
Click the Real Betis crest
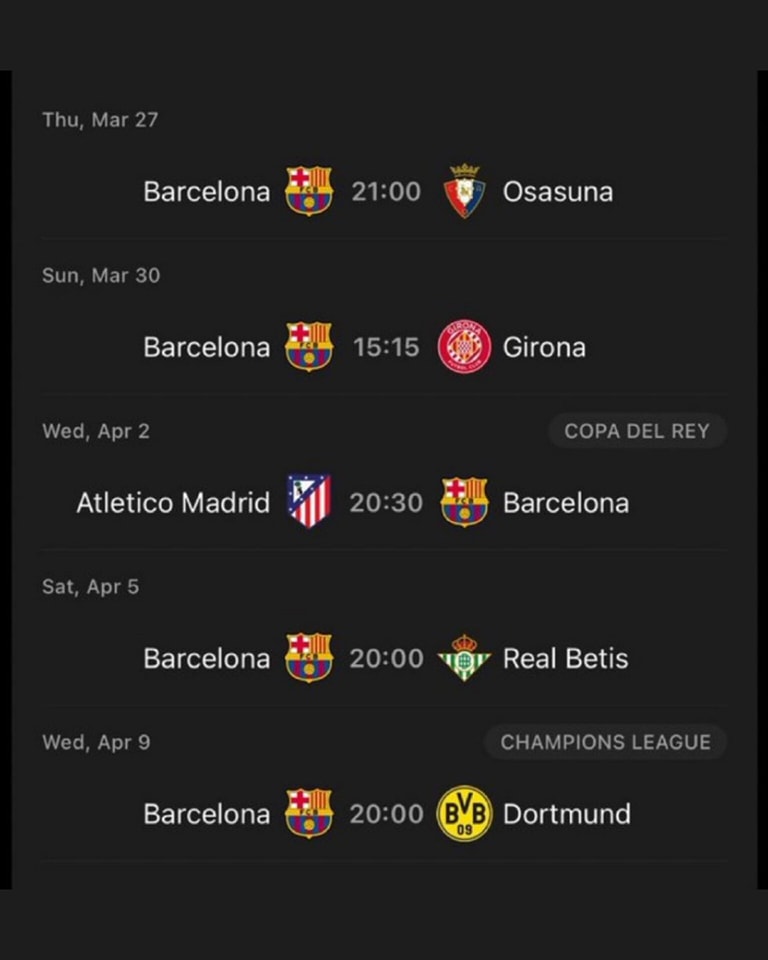coord(464,658)
